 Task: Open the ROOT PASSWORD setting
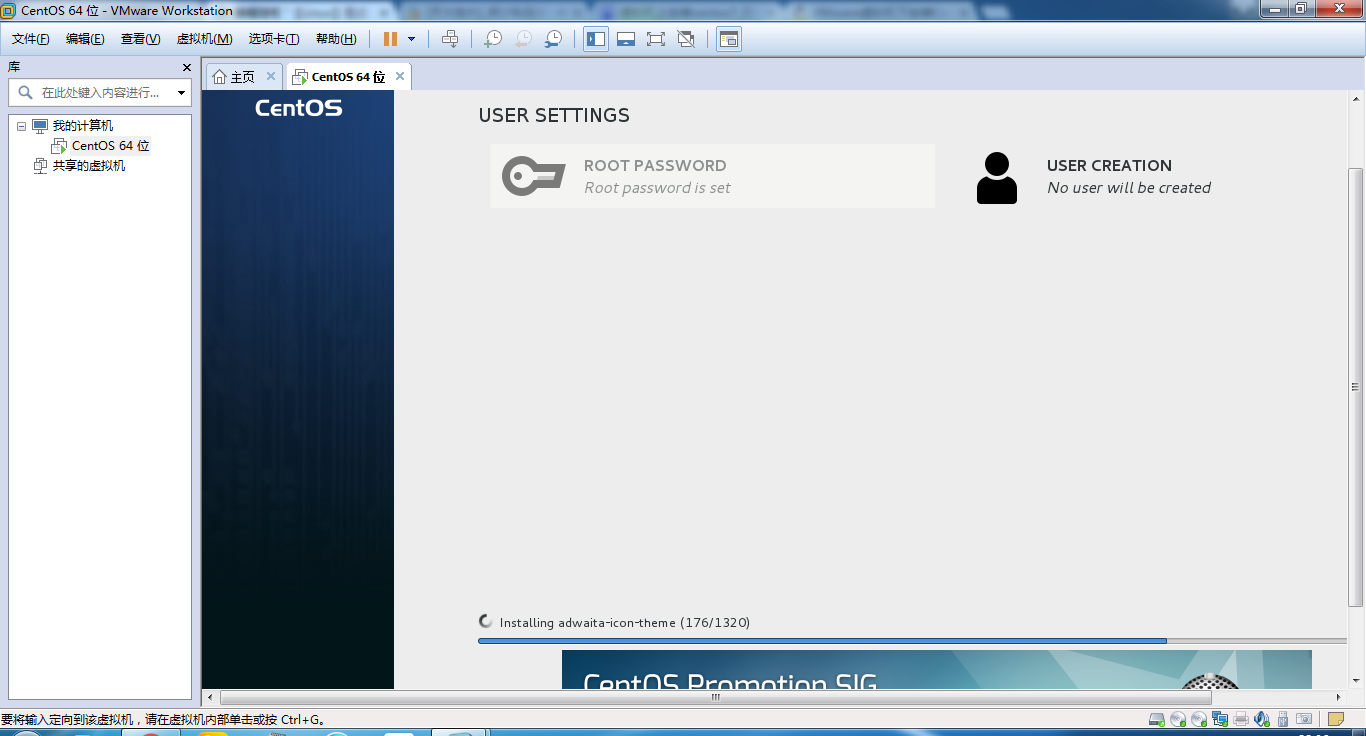[x=712, y=176]
